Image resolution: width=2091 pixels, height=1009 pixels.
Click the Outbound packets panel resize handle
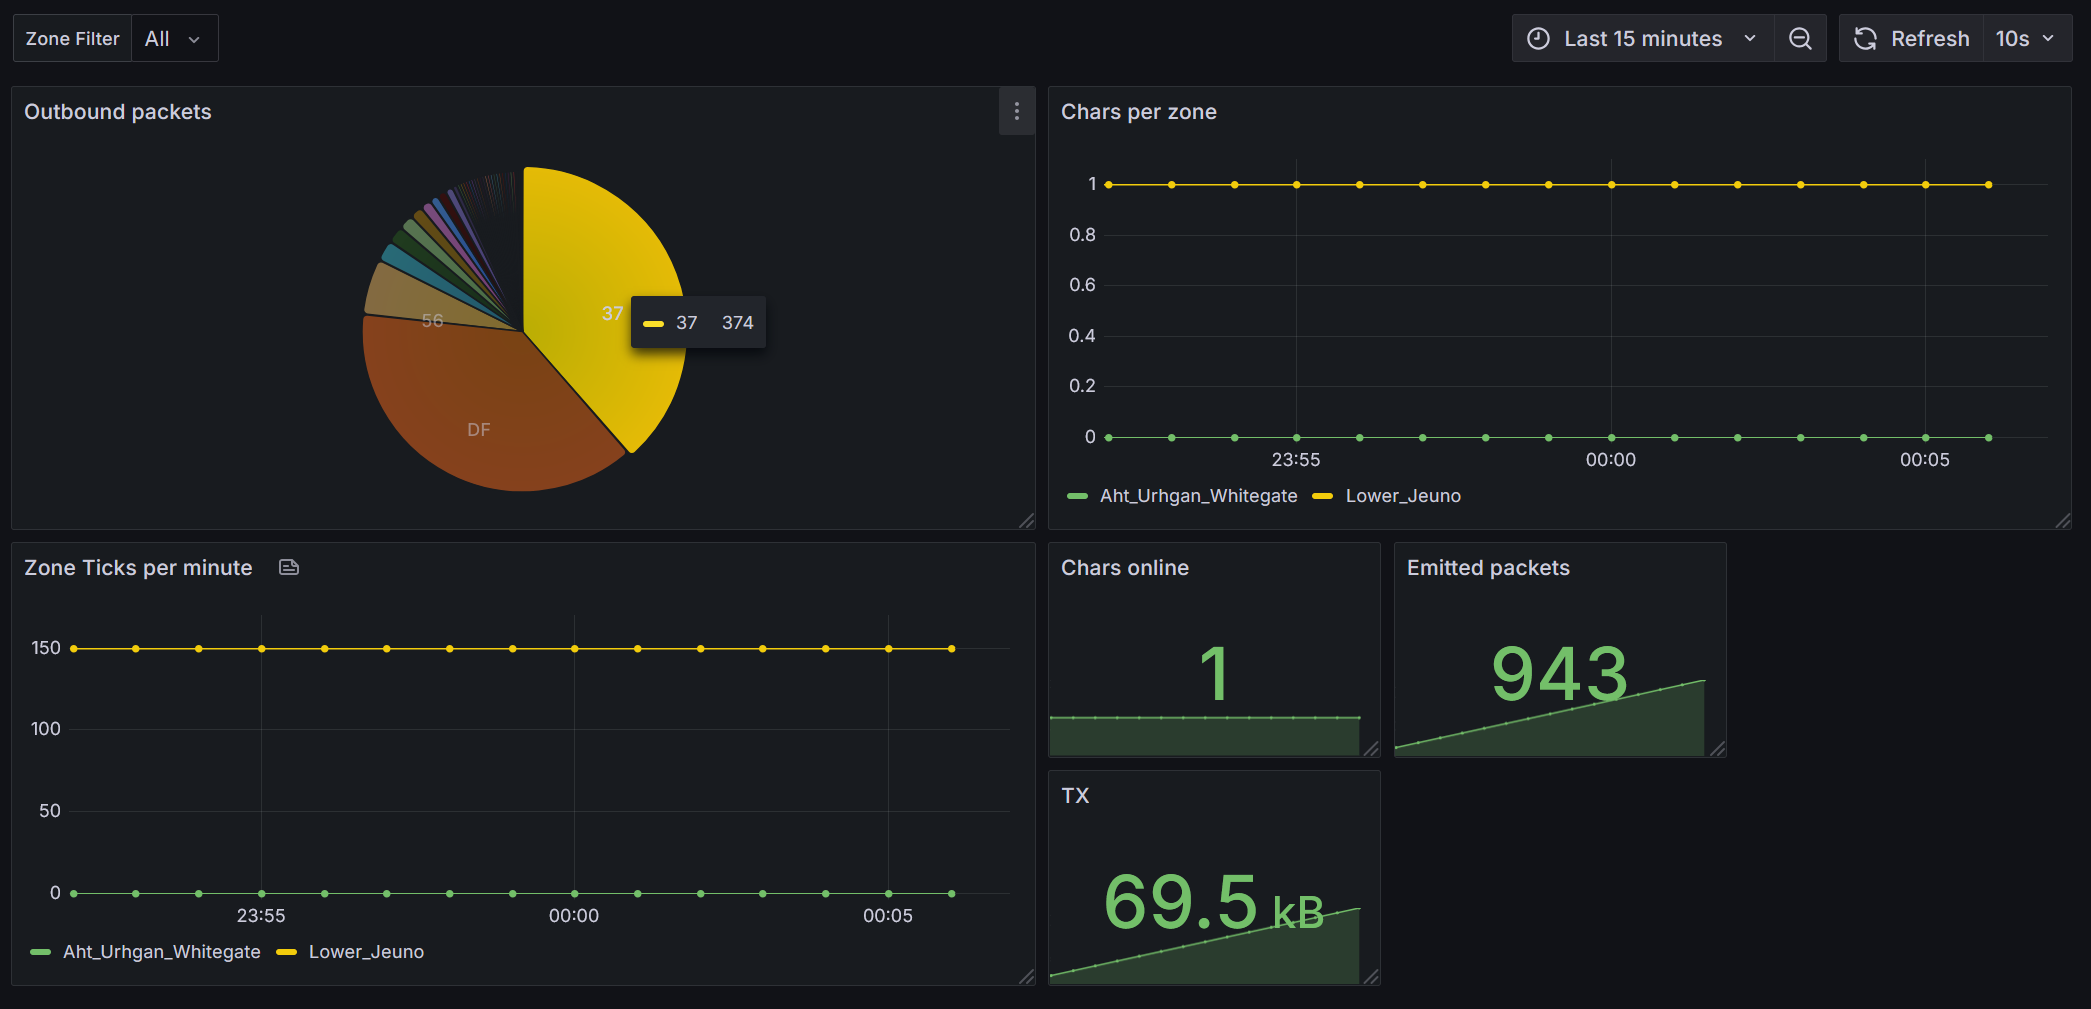(x=1026, y=520)
